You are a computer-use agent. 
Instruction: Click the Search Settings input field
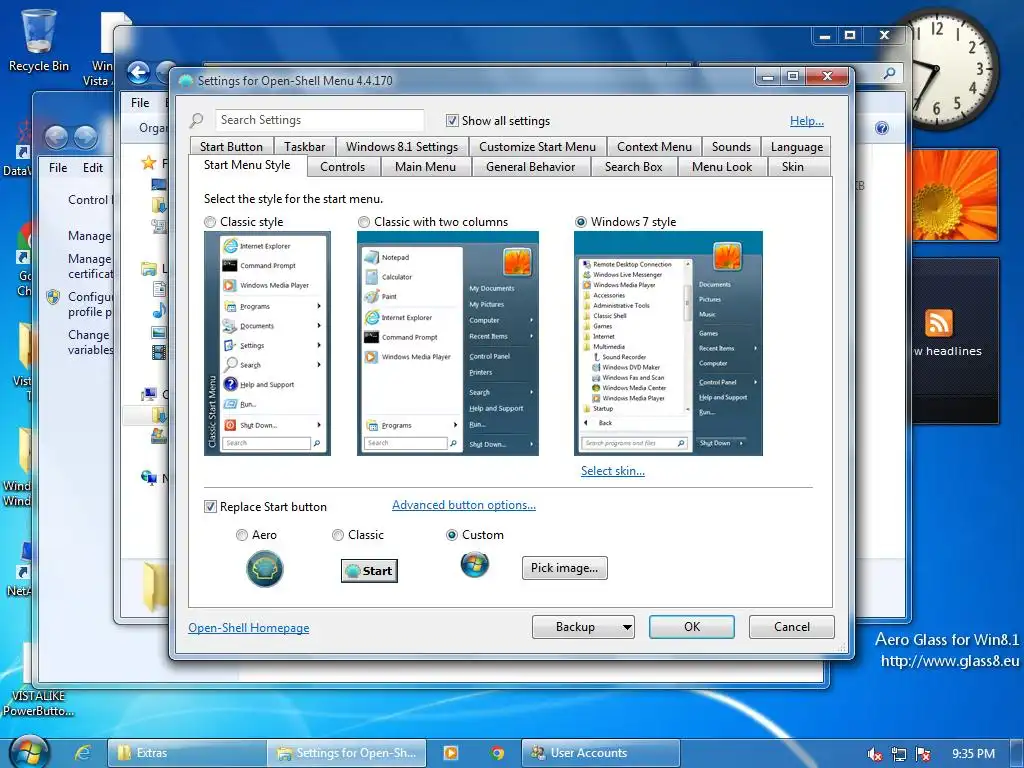point(319,120)
